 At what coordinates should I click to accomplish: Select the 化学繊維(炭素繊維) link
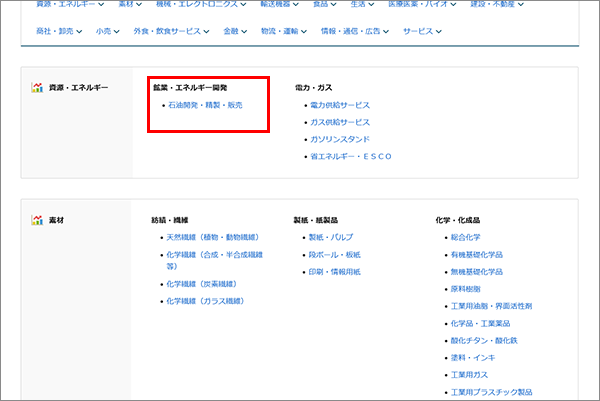click(202, 284)
